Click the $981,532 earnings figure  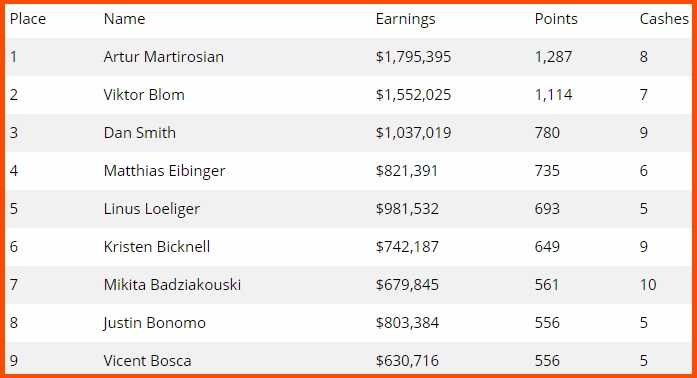pos(407,209)
